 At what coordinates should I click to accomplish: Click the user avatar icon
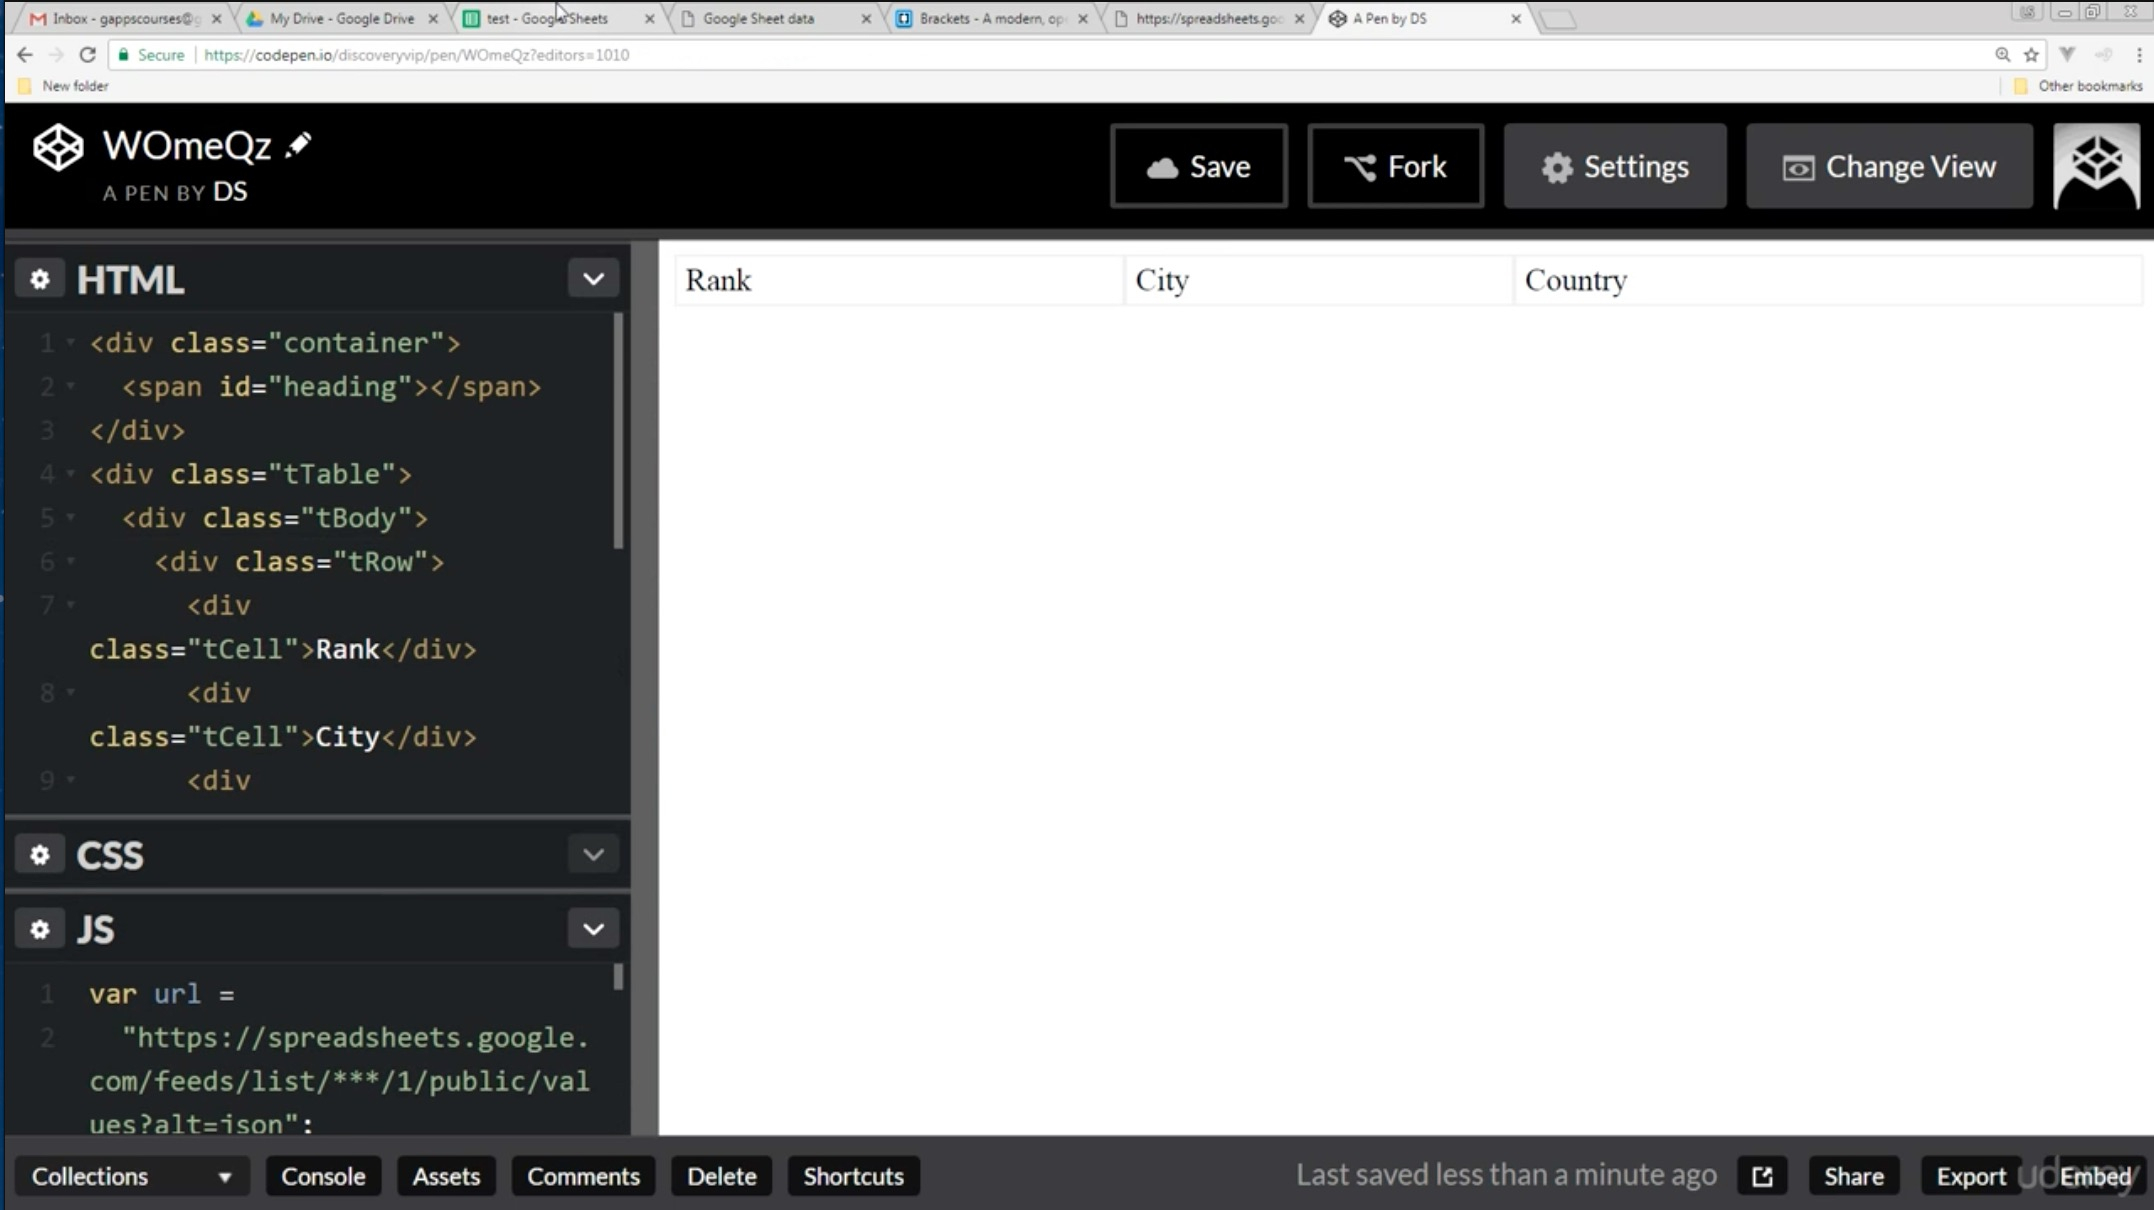pos(2096,166)
